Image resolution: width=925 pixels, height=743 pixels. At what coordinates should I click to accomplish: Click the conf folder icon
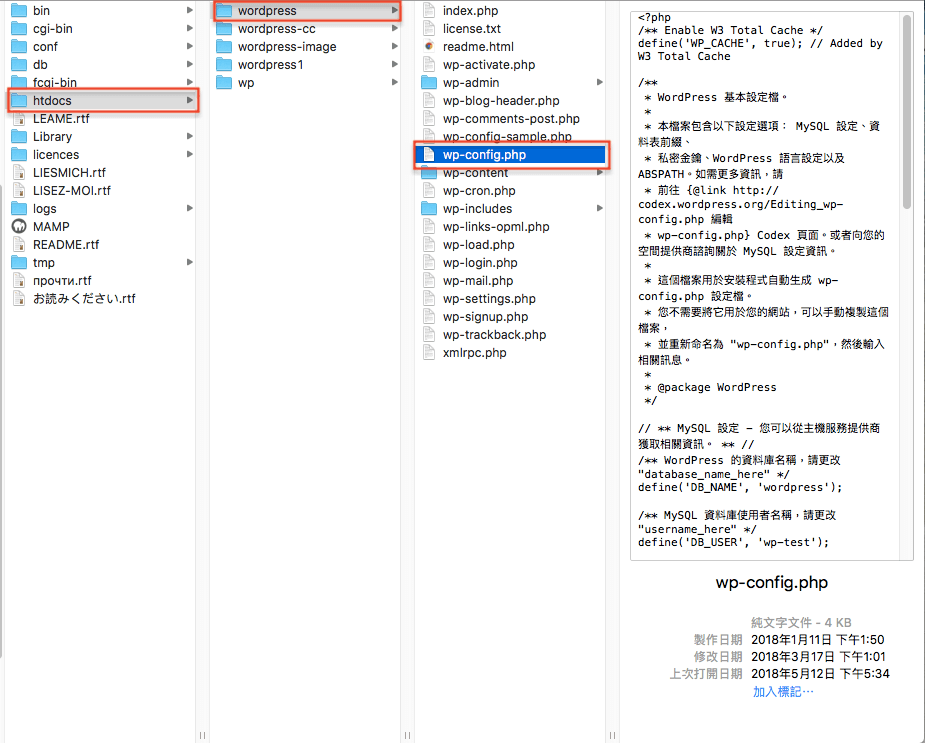[x=19, y=47]
